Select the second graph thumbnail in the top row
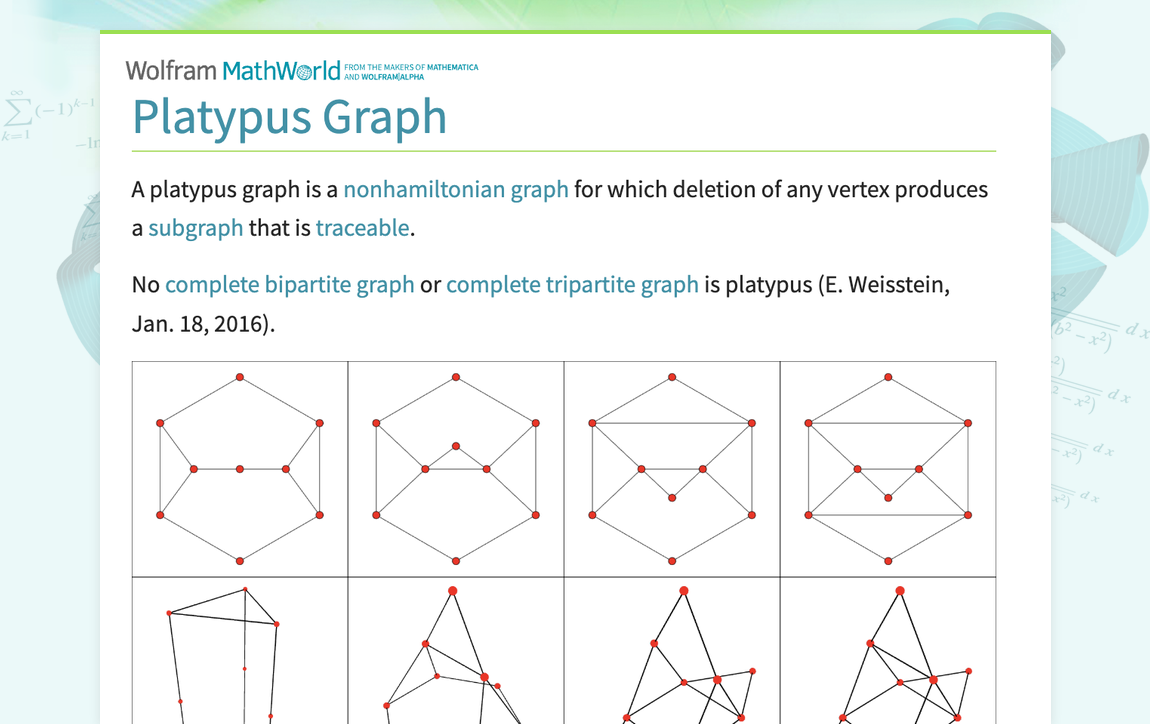 coord(456,468)
